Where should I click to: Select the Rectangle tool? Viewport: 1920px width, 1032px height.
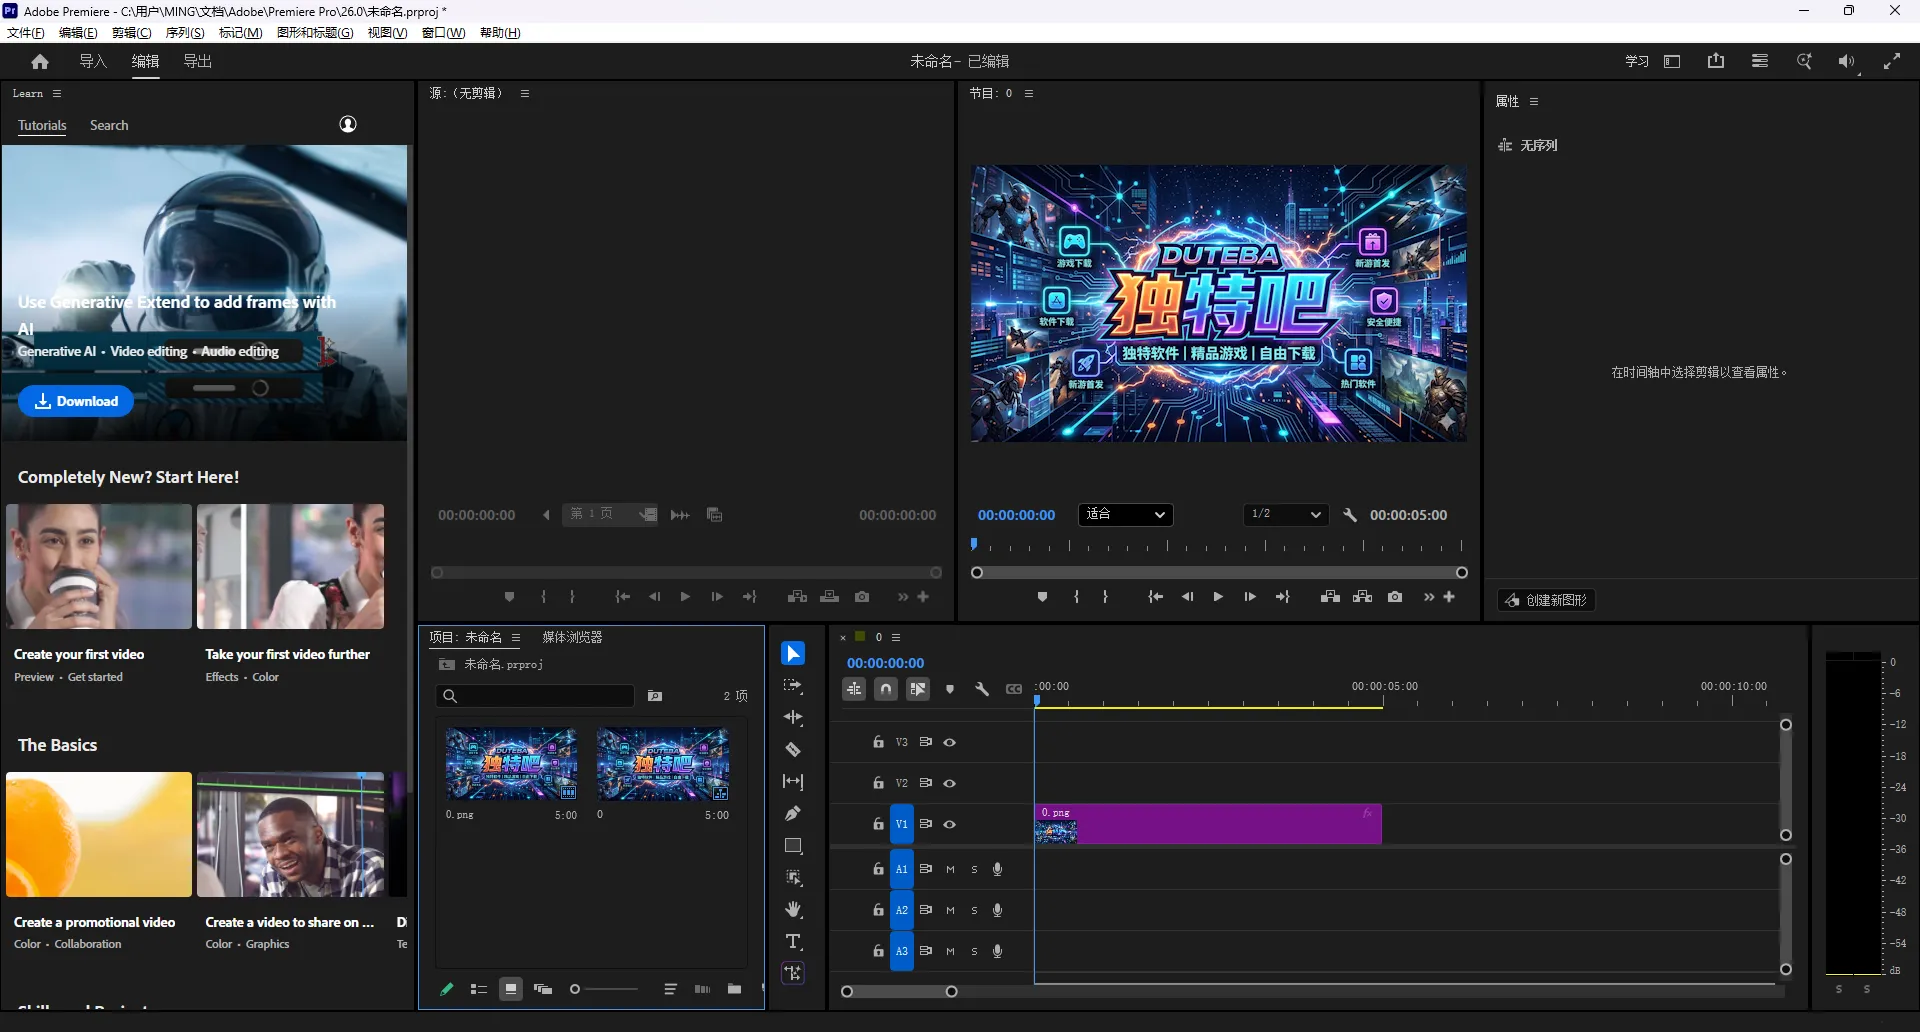(793, 846)
